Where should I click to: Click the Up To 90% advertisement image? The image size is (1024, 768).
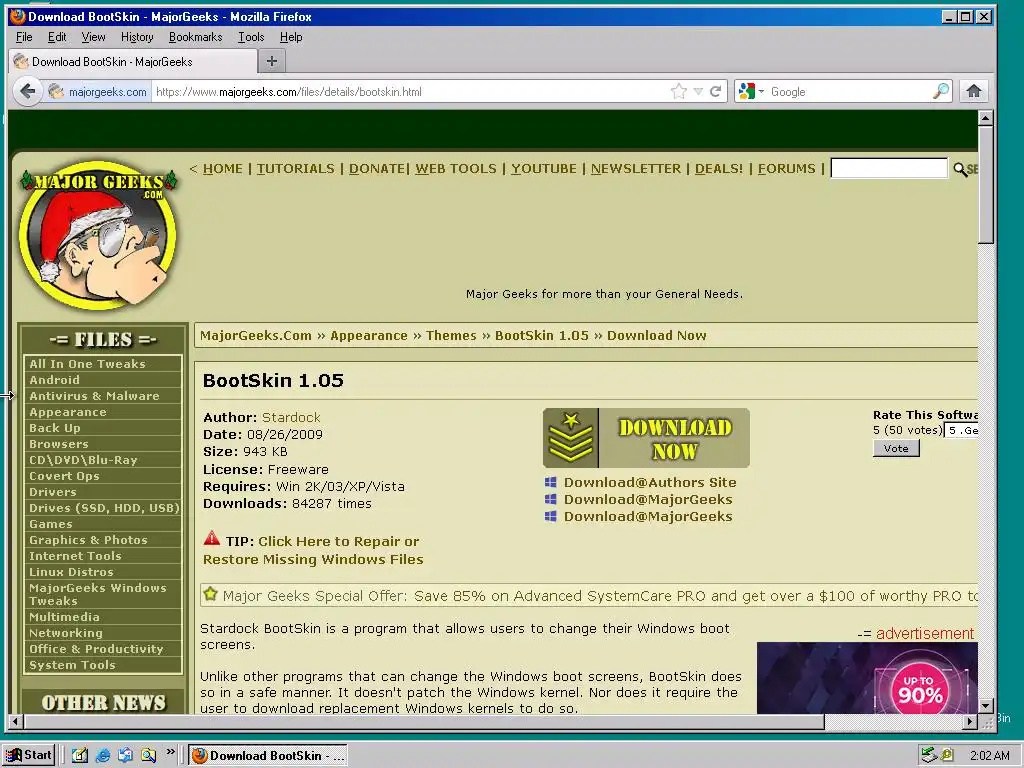point(867,678)
